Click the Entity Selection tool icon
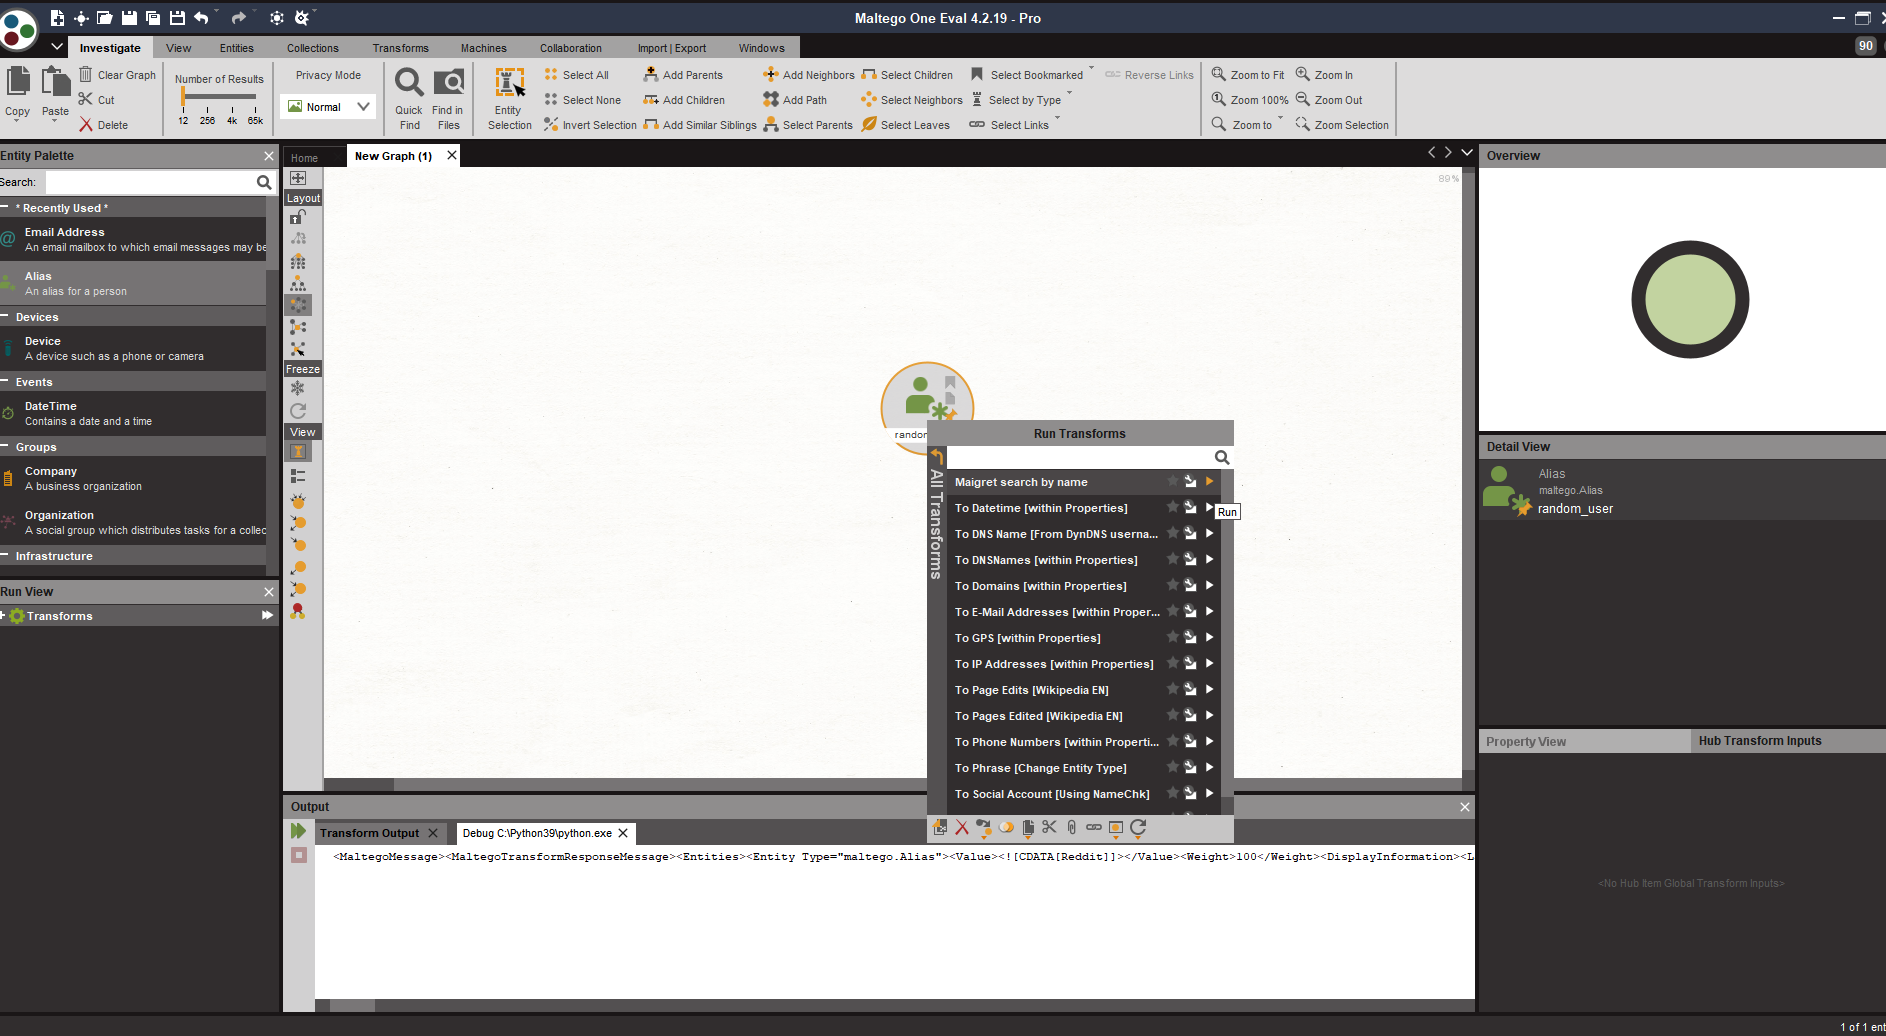This screenshot has height=1036, width=1886. click(510, 83)
